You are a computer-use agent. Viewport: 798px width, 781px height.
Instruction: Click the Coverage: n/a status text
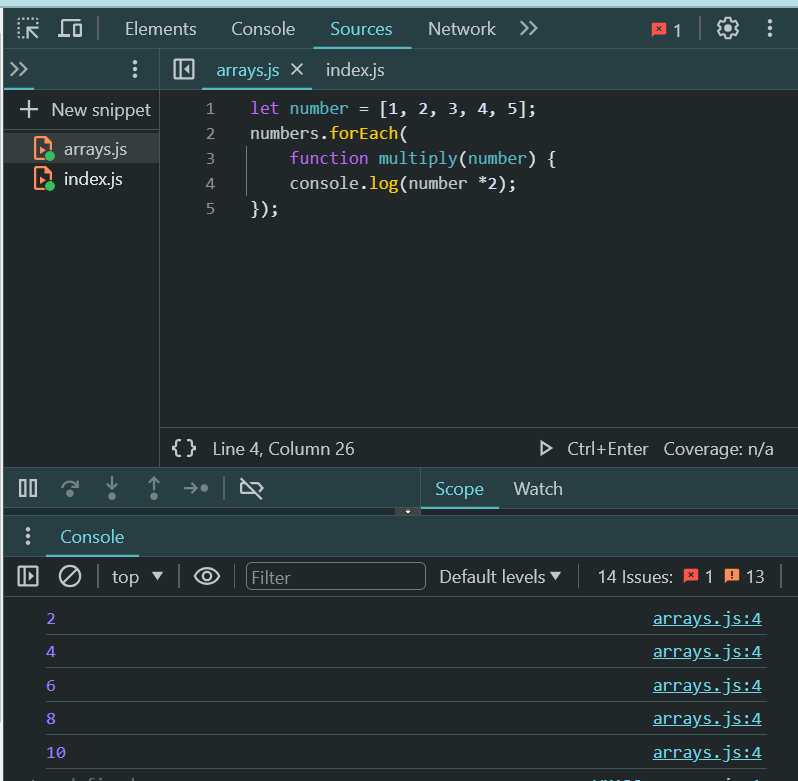[x=718, y=449]
